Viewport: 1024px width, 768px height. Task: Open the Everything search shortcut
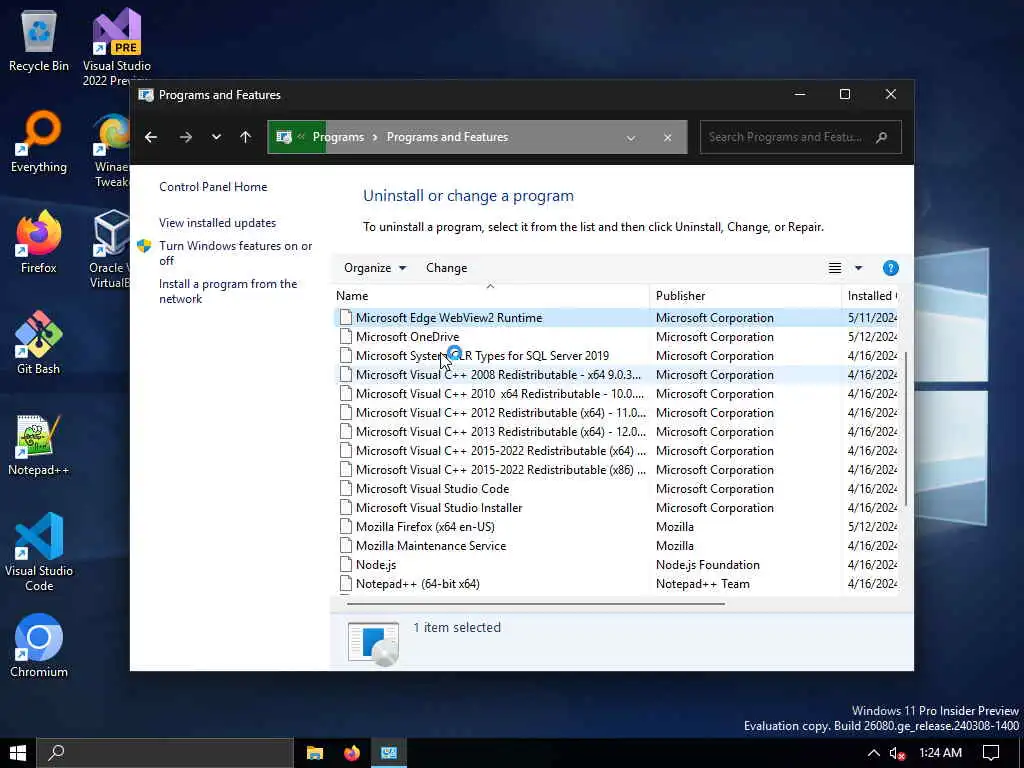click(x=39, y=142)
